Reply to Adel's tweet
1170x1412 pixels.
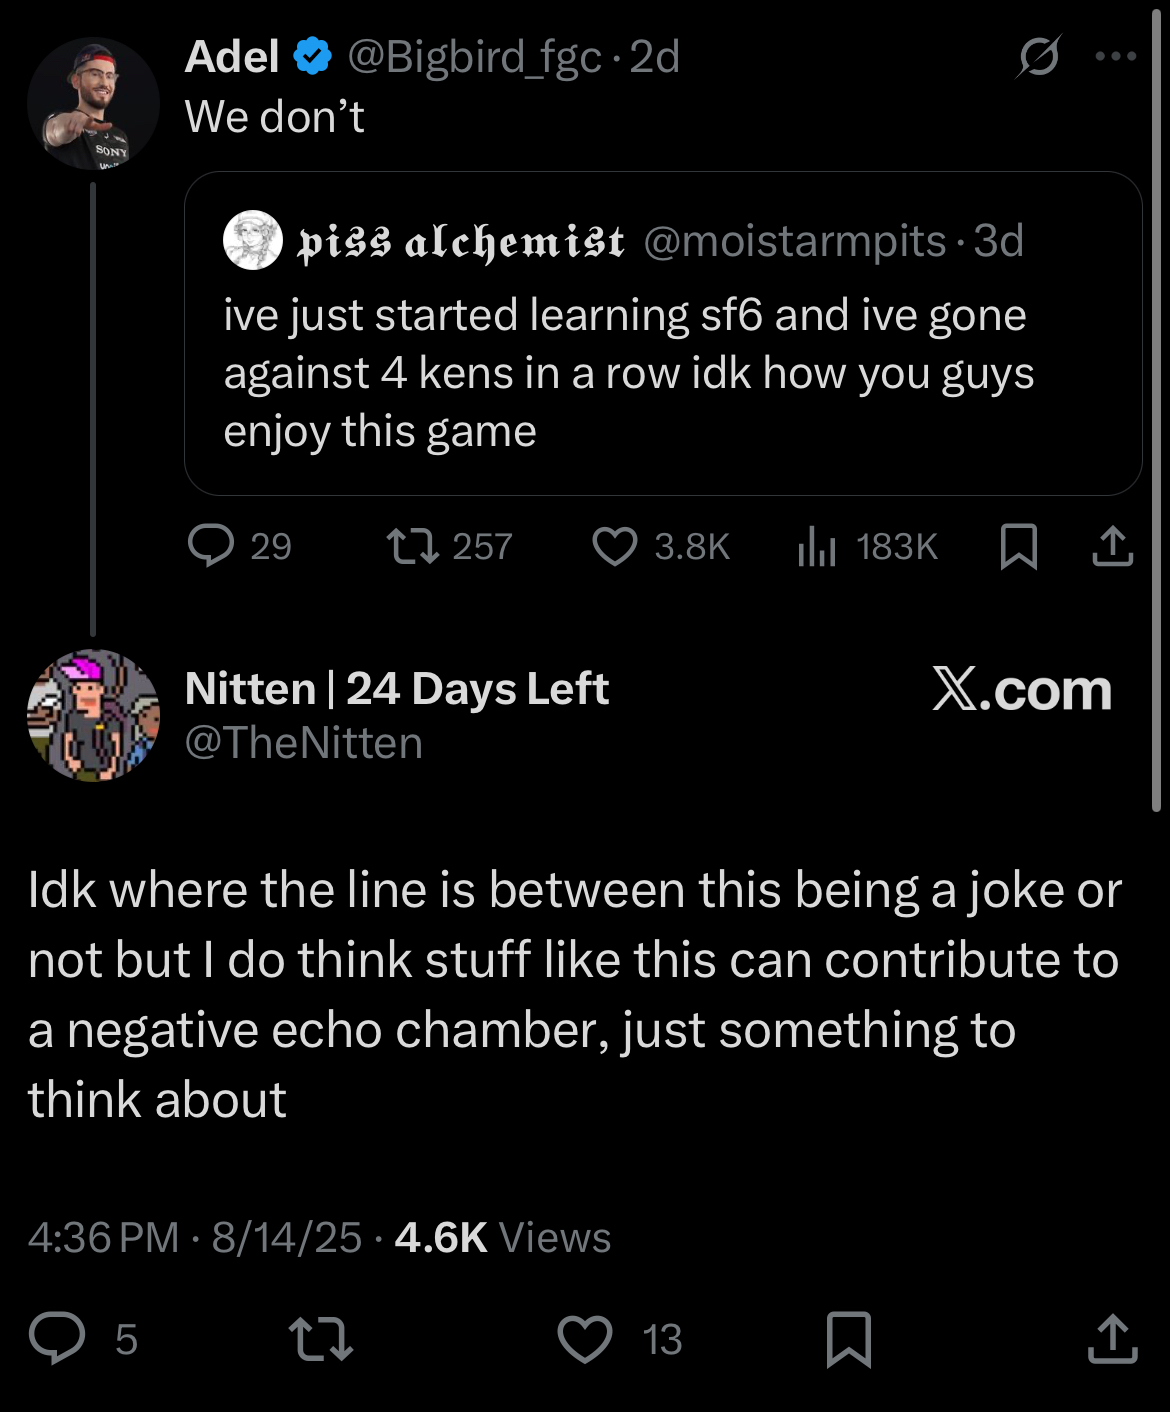coord(211,546)
